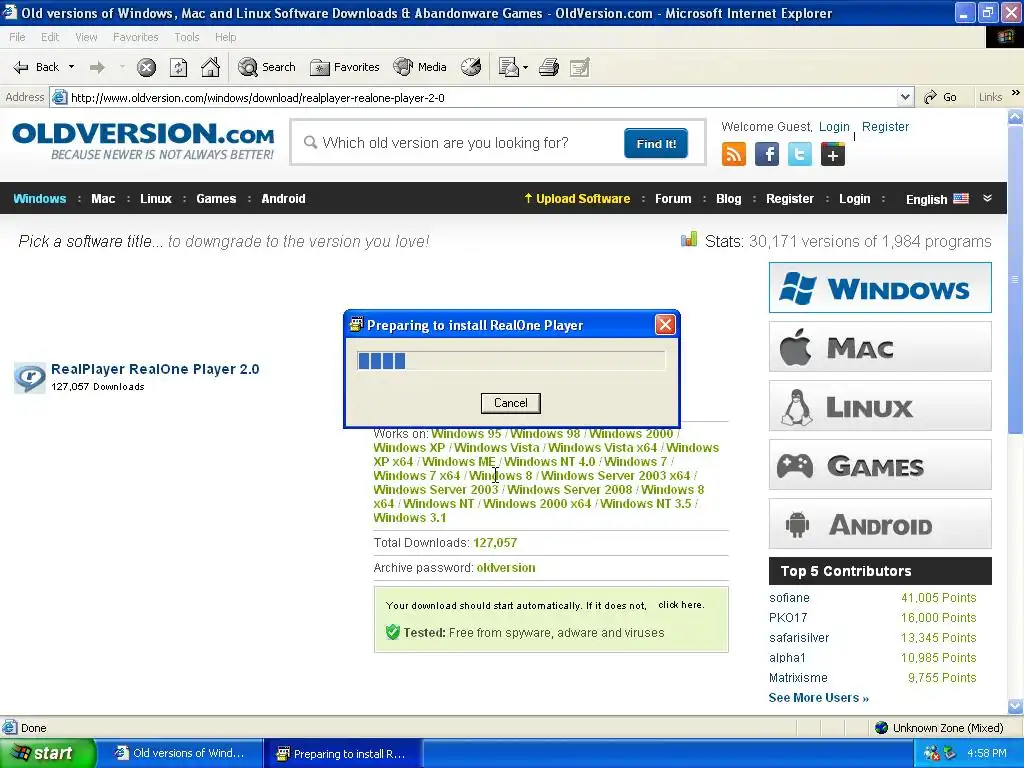Viewport: 1024px width, 768px height.
Task: Click the US flag language icon
Action: coord(961,199)
